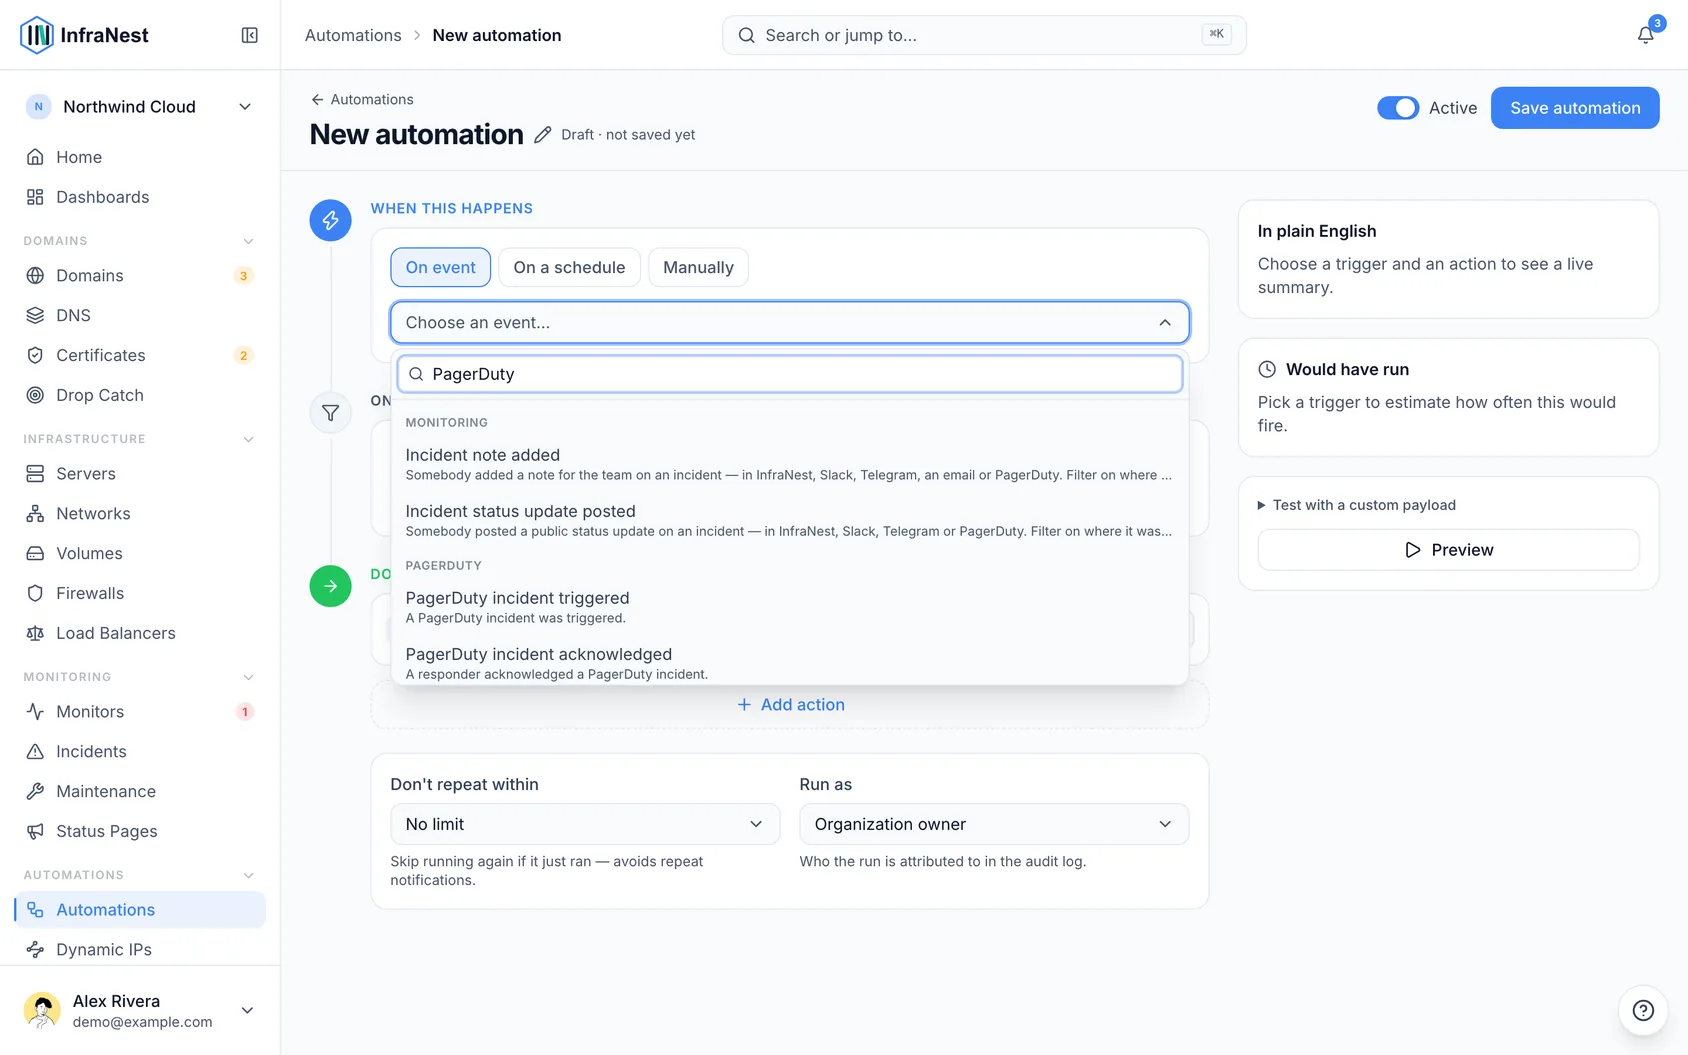Navigate to DNS
Viewport: 1688px width, 1055px height.
click(140, 315)
